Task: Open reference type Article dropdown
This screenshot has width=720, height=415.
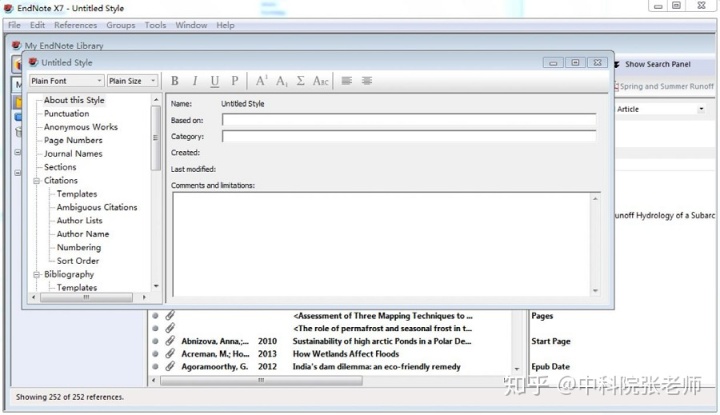Action: (701, 109)
